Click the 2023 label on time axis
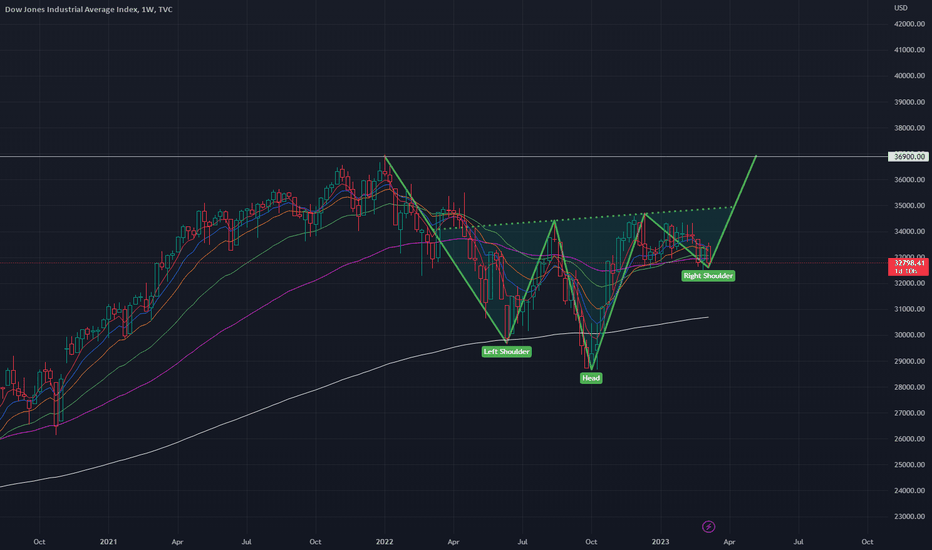Viewport: 932px width, 550px height. pyautogui.click(x=660, y=542)
